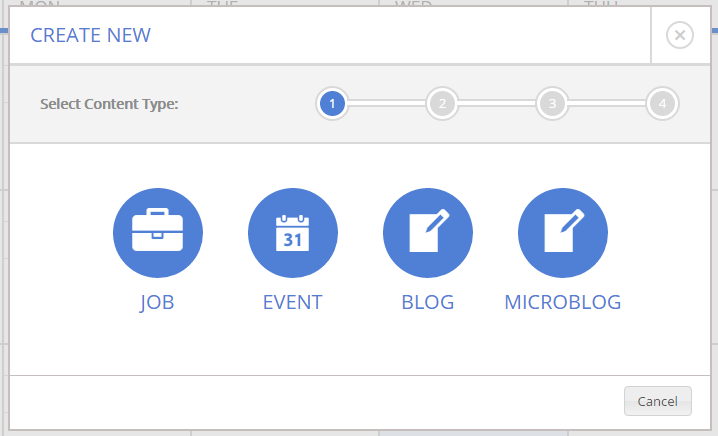Click the EVENT text label
The image size is (718, 436).
(x=293, y=302)
